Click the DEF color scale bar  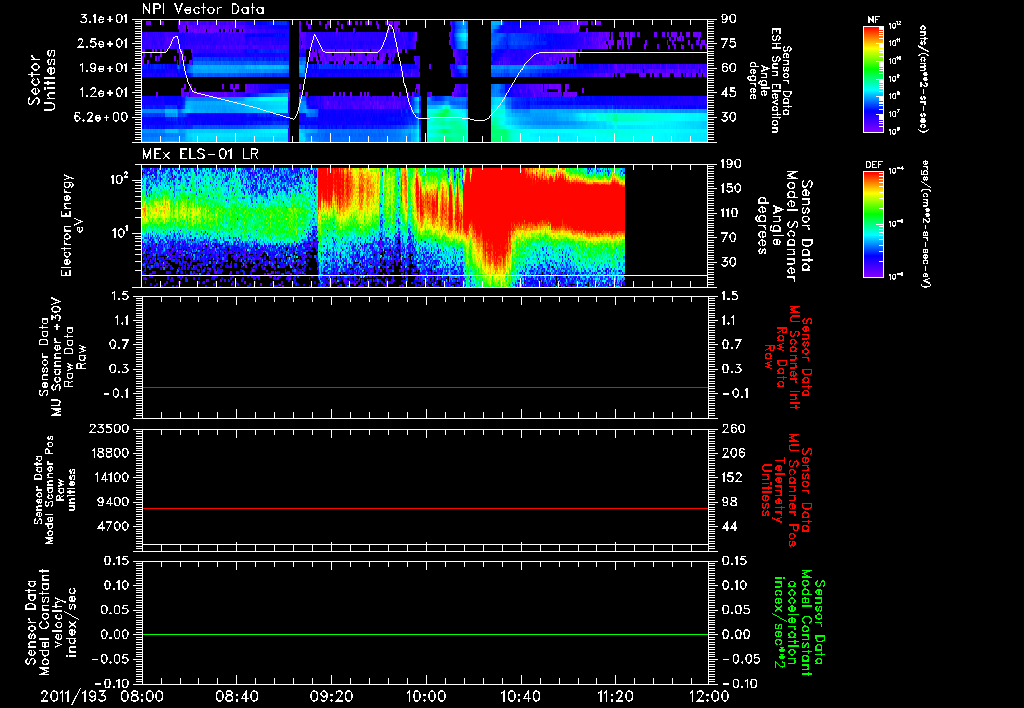click(x=874, y=224)
